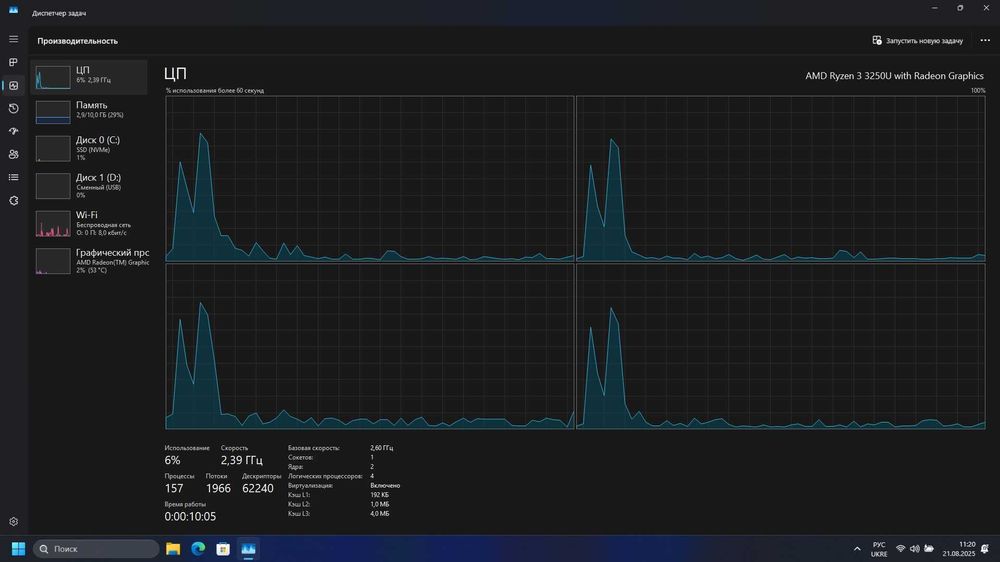The image size is (1000, 562).
Task: Open the Windows Start button
Action: (18, 549)
